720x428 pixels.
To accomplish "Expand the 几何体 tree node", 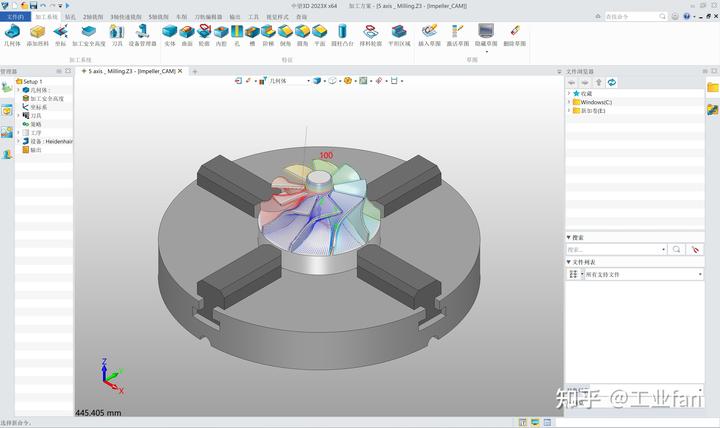I will click(x=18, y=90).
